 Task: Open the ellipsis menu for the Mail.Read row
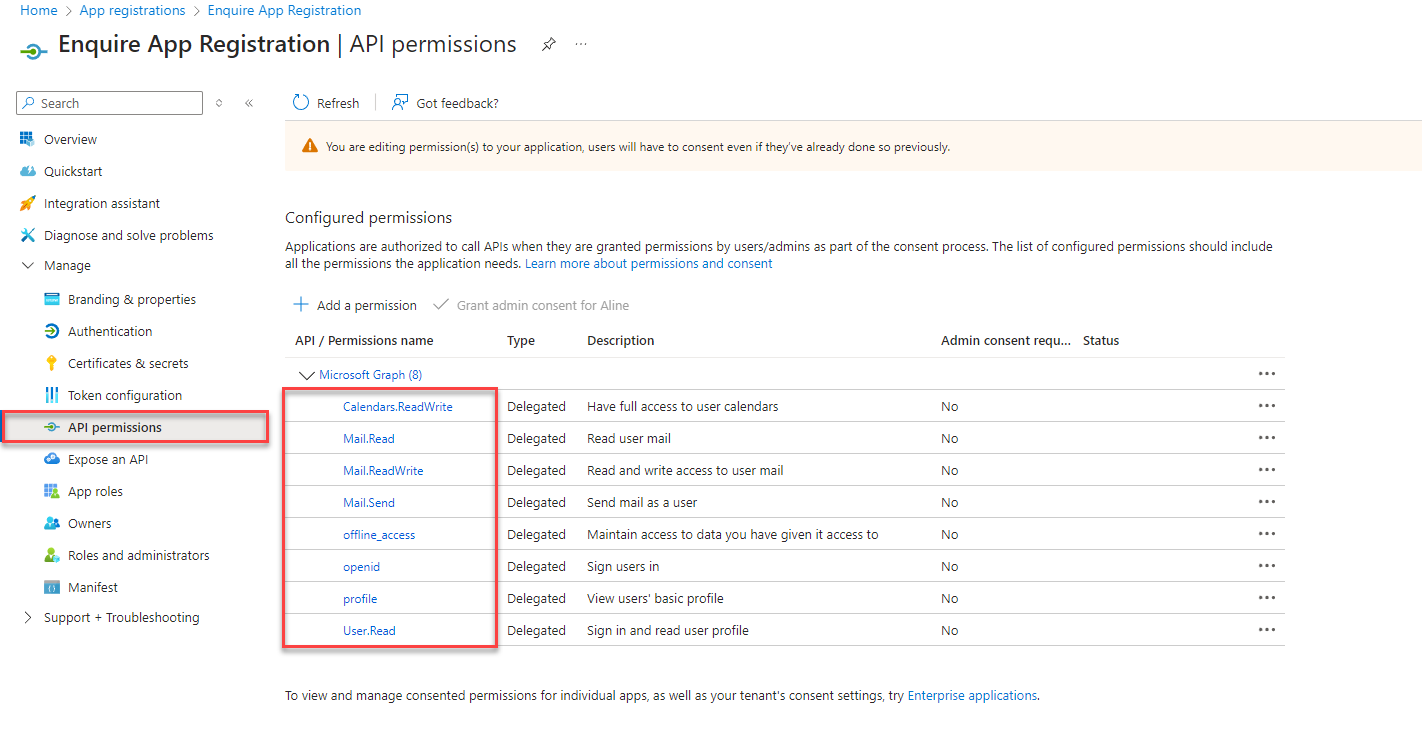click(x=1267, y=438)
